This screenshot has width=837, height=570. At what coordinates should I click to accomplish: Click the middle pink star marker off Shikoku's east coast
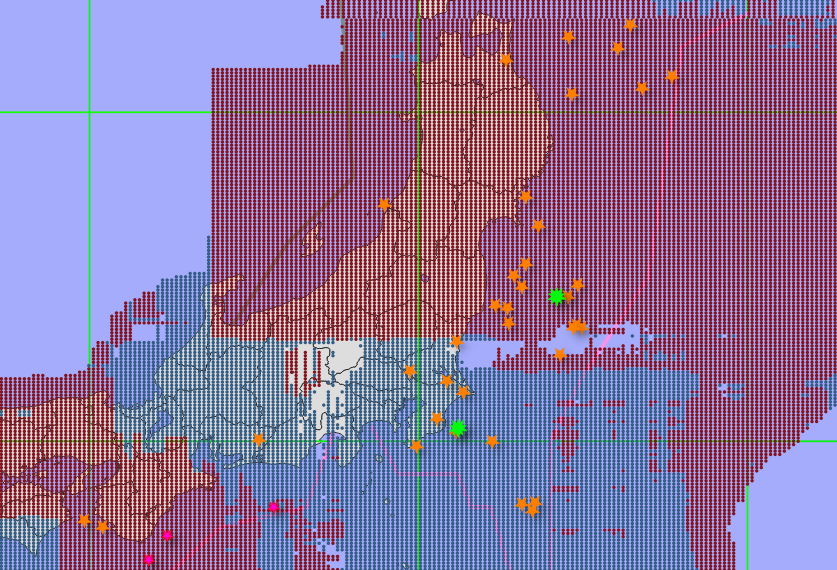[x=167, y=535]
